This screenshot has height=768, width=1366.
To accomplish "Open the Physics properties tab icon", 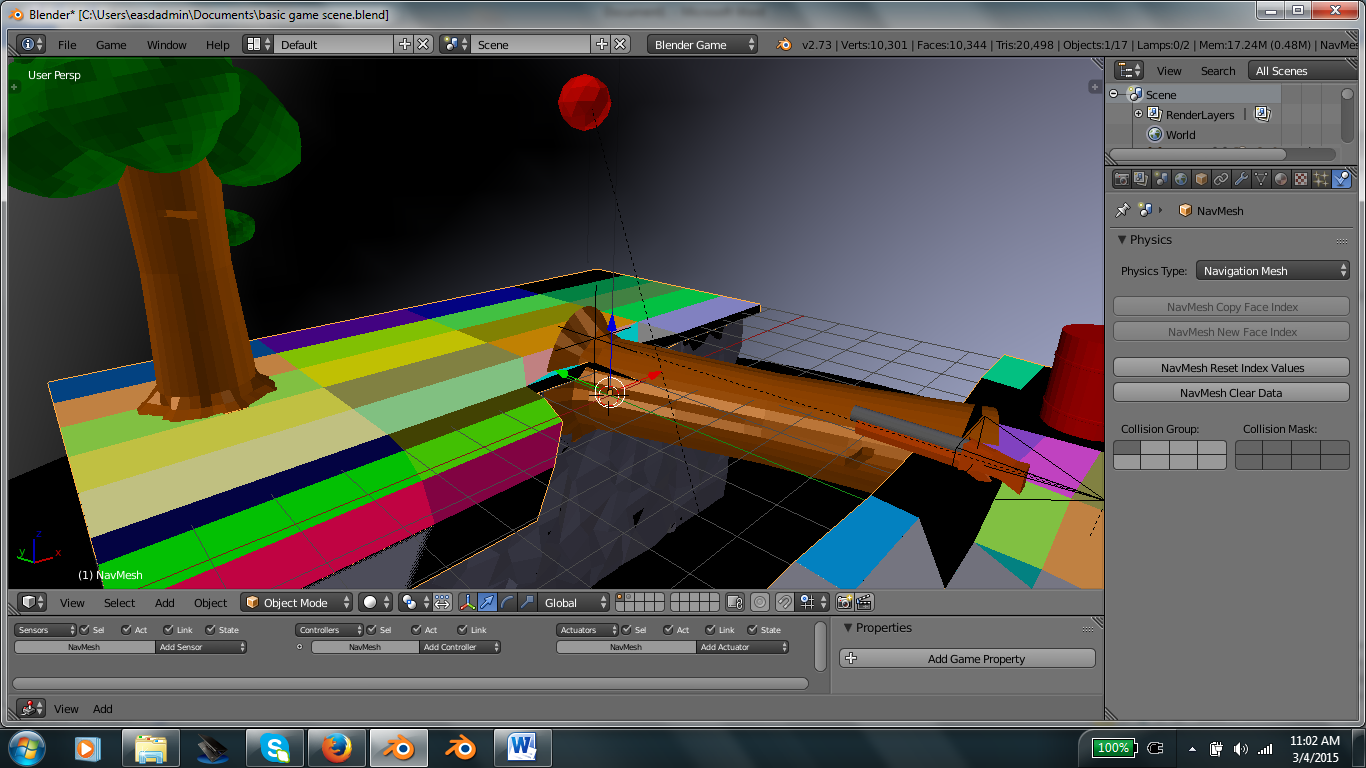I will coord(1341,179).
